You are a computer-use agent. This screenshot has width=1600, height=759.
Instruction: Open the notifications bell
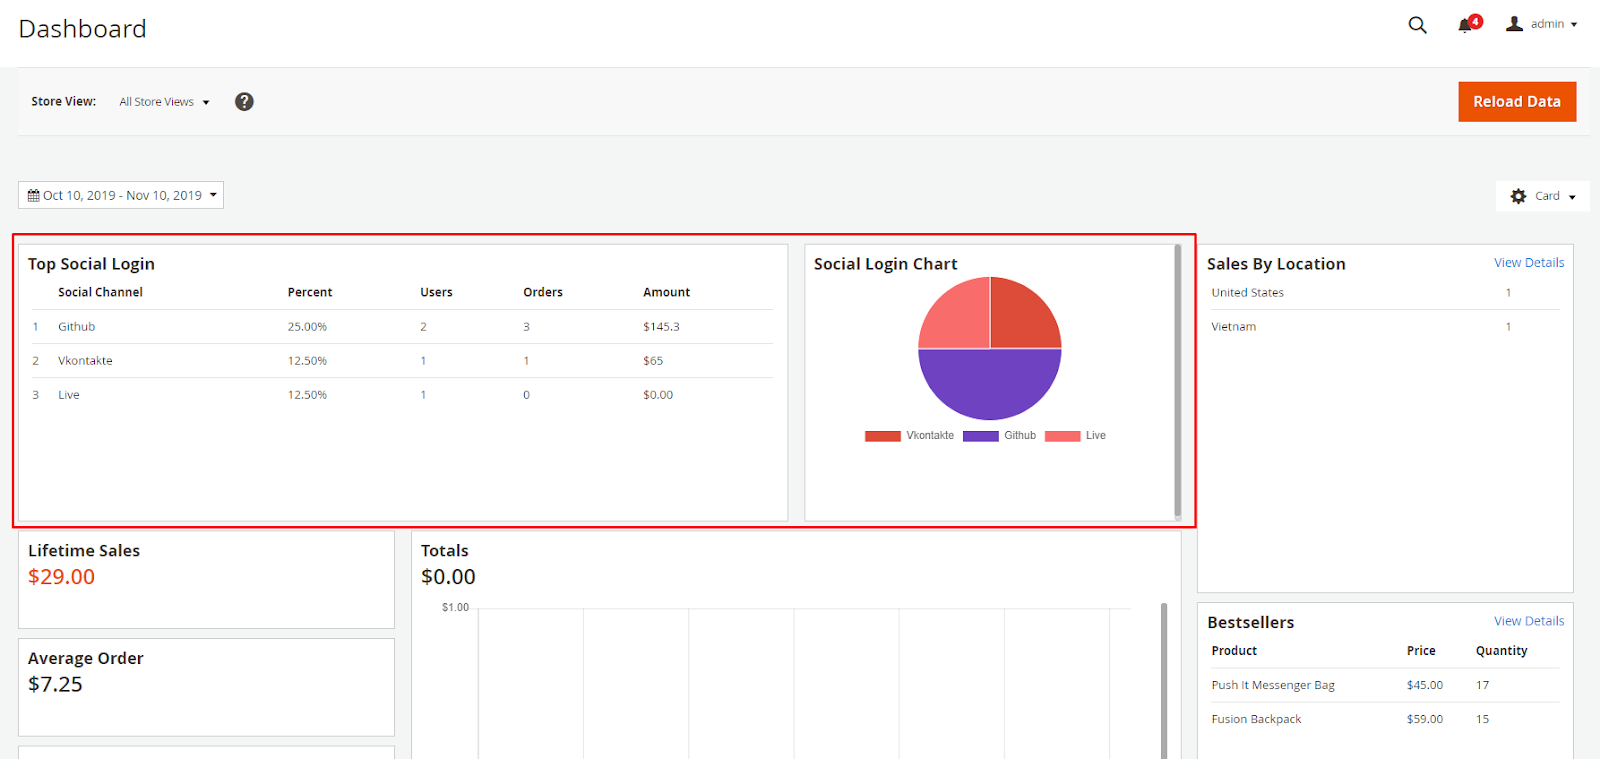click(x=1466, y=25)
